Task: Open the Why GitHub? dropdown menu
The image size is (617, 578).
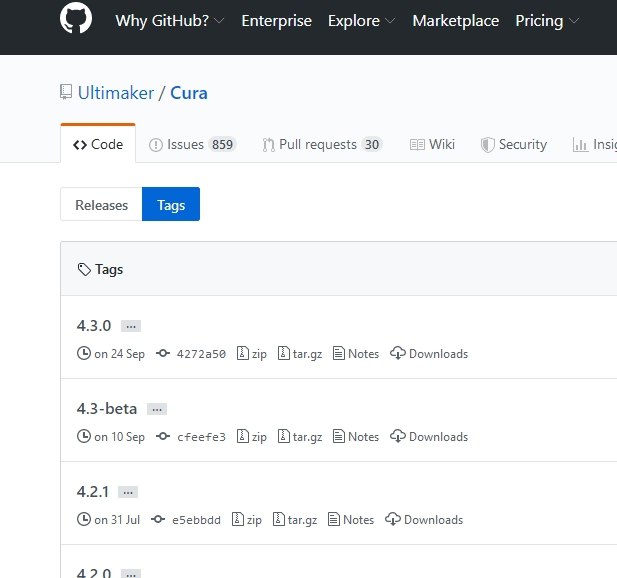Action: pos(170,21)
